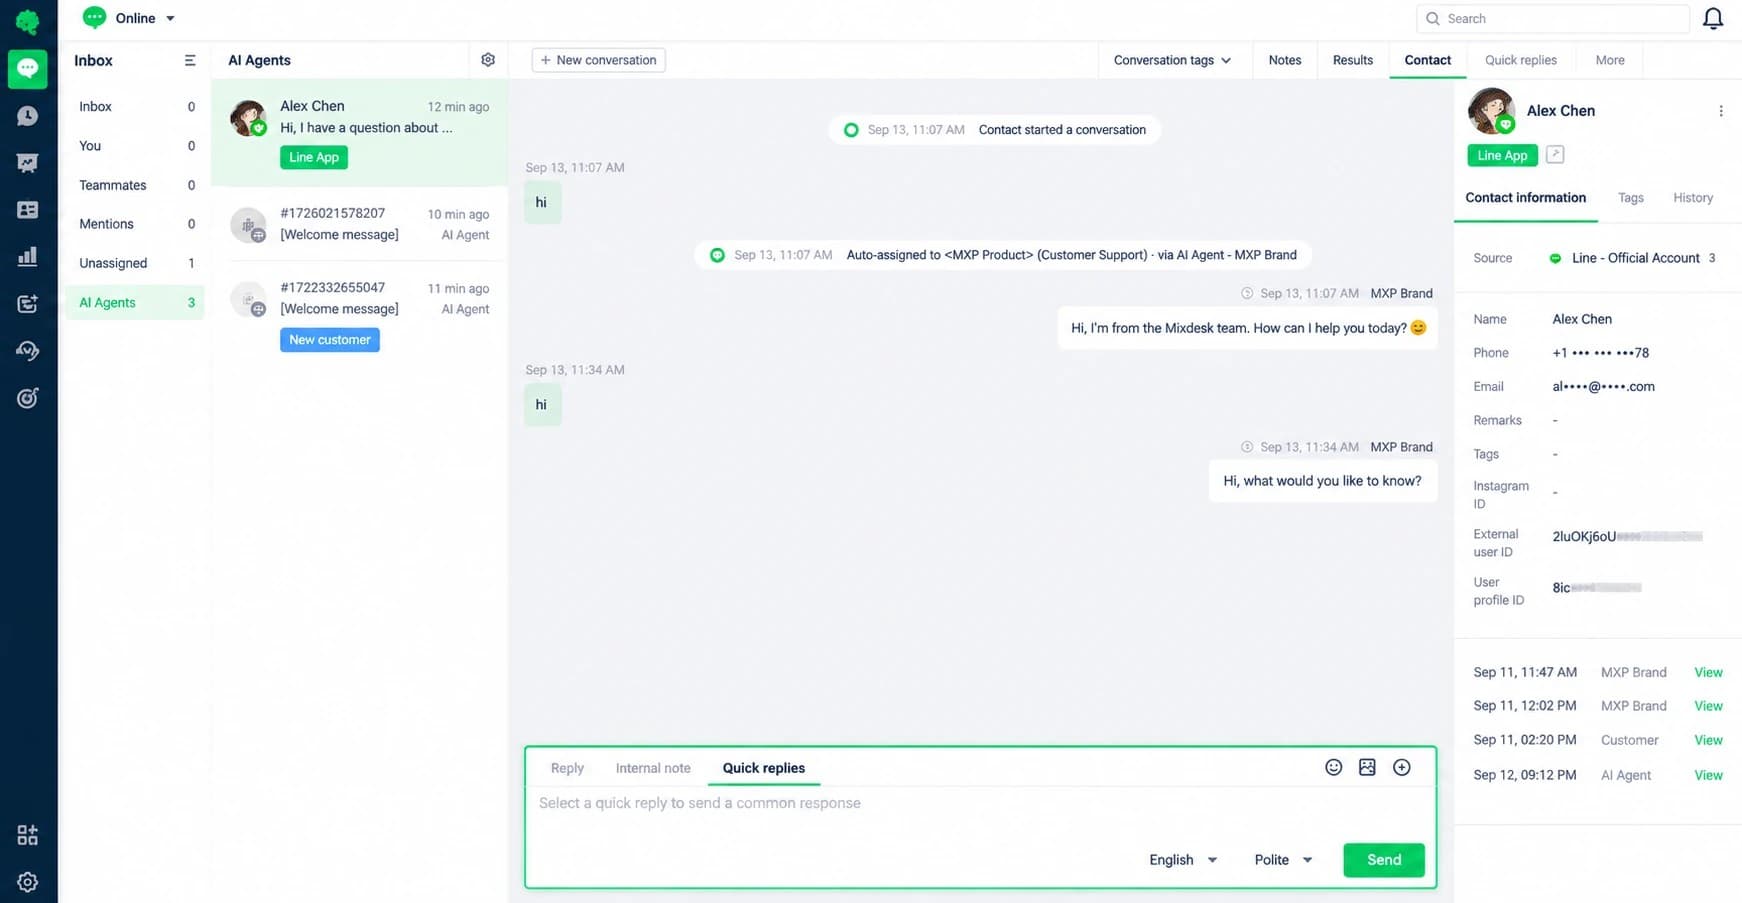Image resolution: width=1742 pixels, height=903 pixels.
Task: Click the Search field at top
Action: coord(1553,19)
